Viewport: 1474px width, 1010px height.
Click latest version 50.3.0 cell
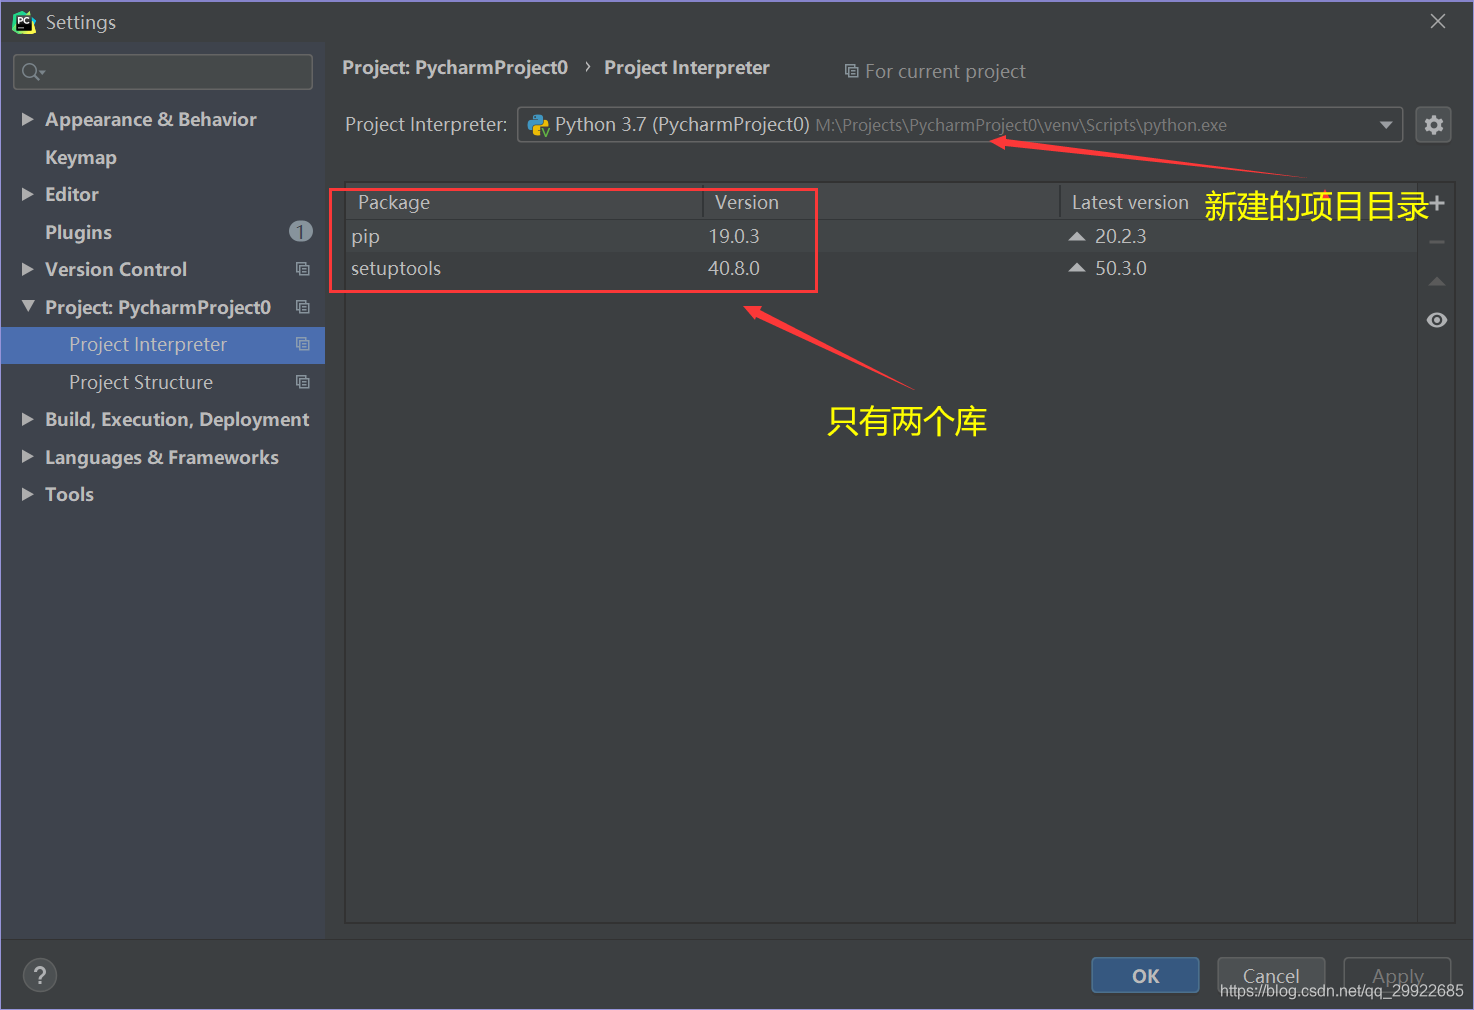coord(1120,268)
